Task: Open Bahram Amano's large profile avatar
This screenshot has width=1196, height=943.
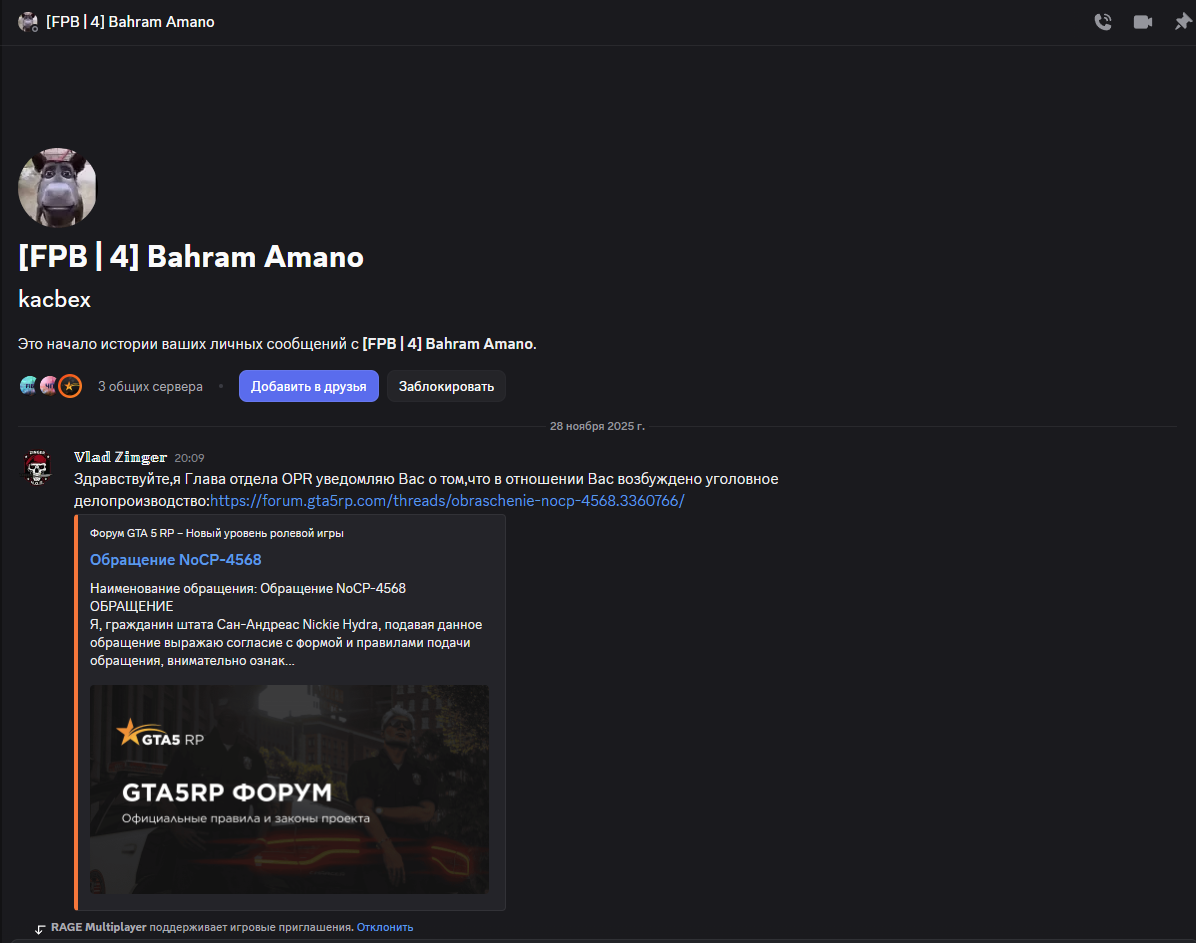Action: point(57,187)
